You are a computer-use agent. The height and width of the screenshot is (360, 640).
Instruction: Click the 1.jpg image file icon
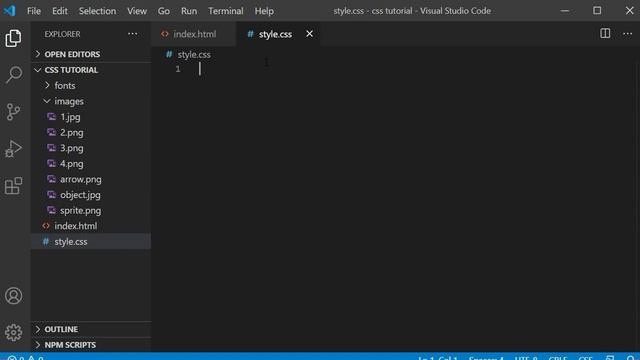(51, 117)
